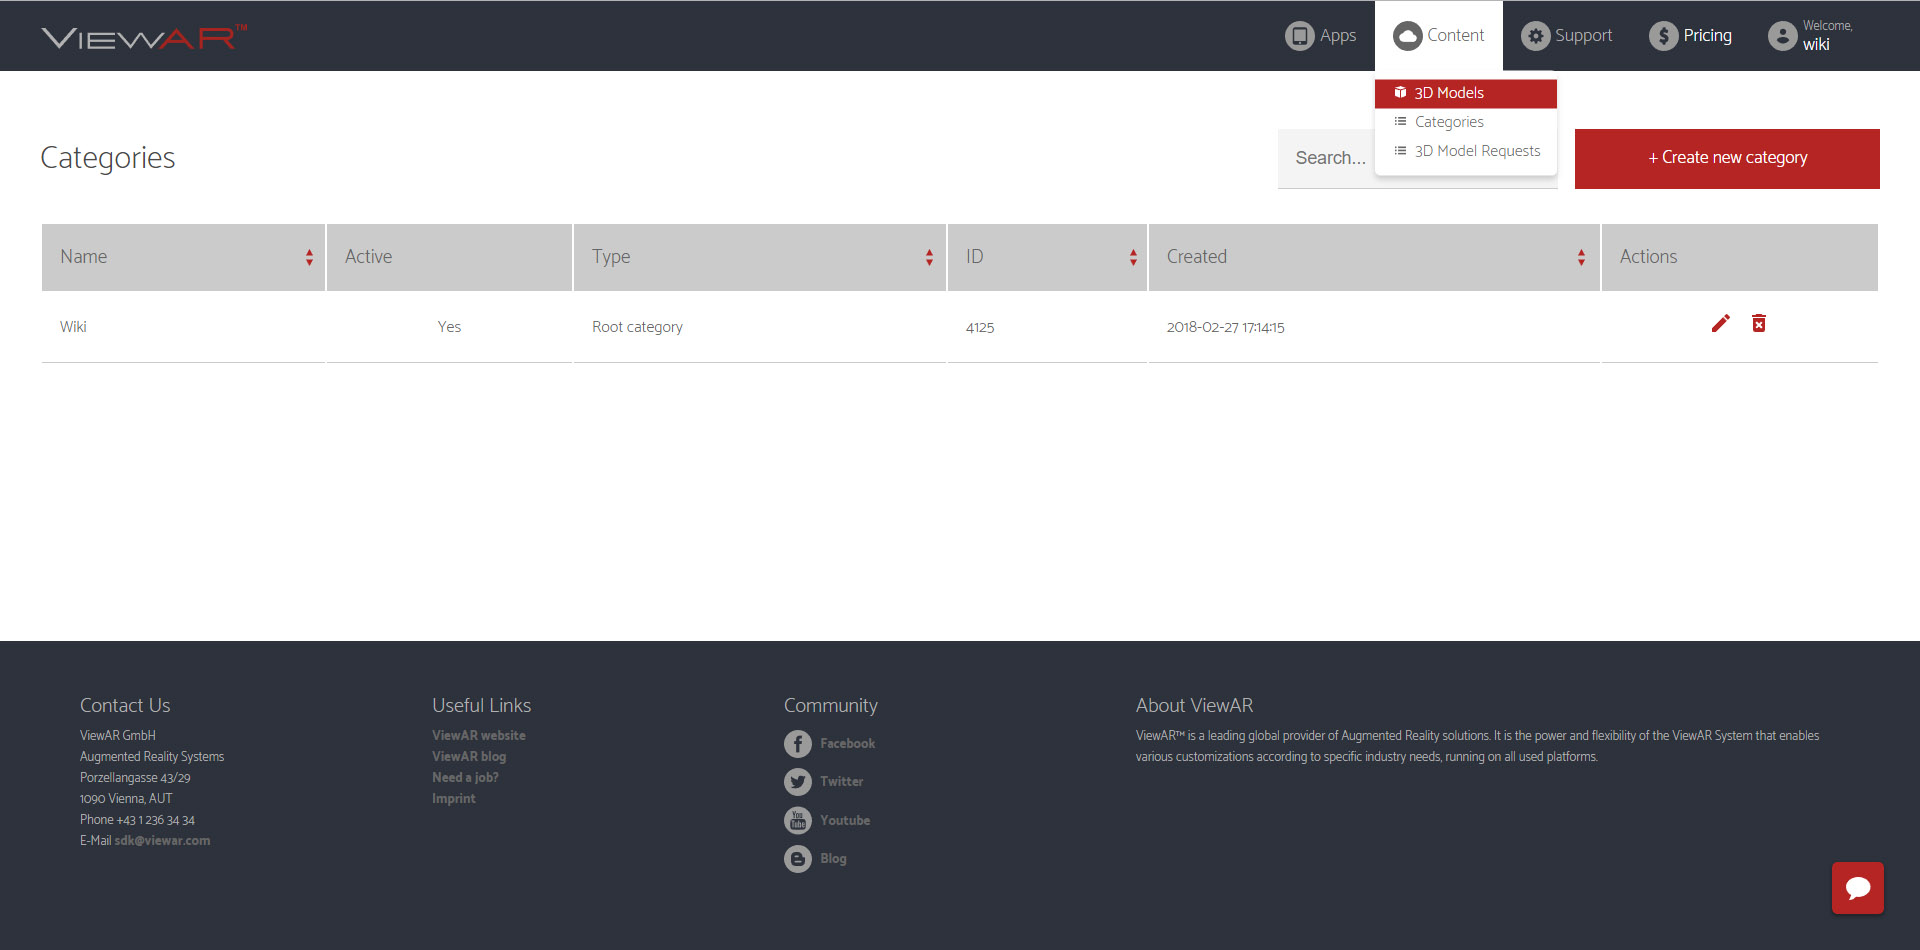1920x950 pixels.
Task: Sort categories by Type column arrows
Action: click(x=929, y=258)
